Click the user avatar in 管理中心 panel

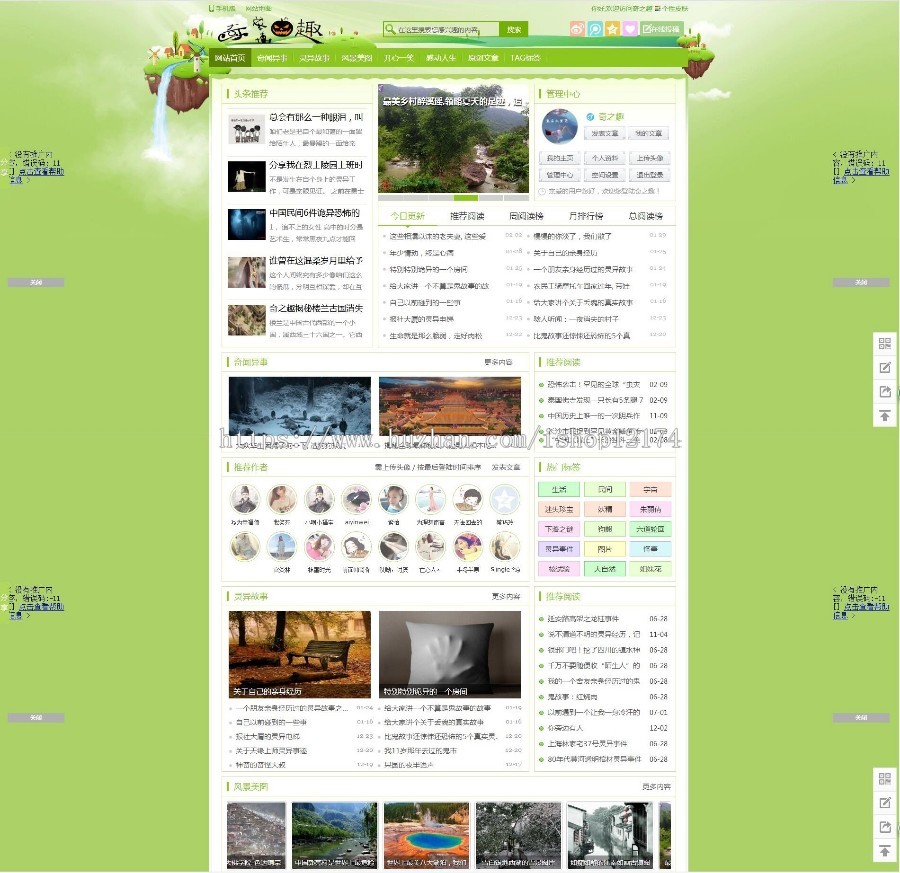[x=559, y=126]
